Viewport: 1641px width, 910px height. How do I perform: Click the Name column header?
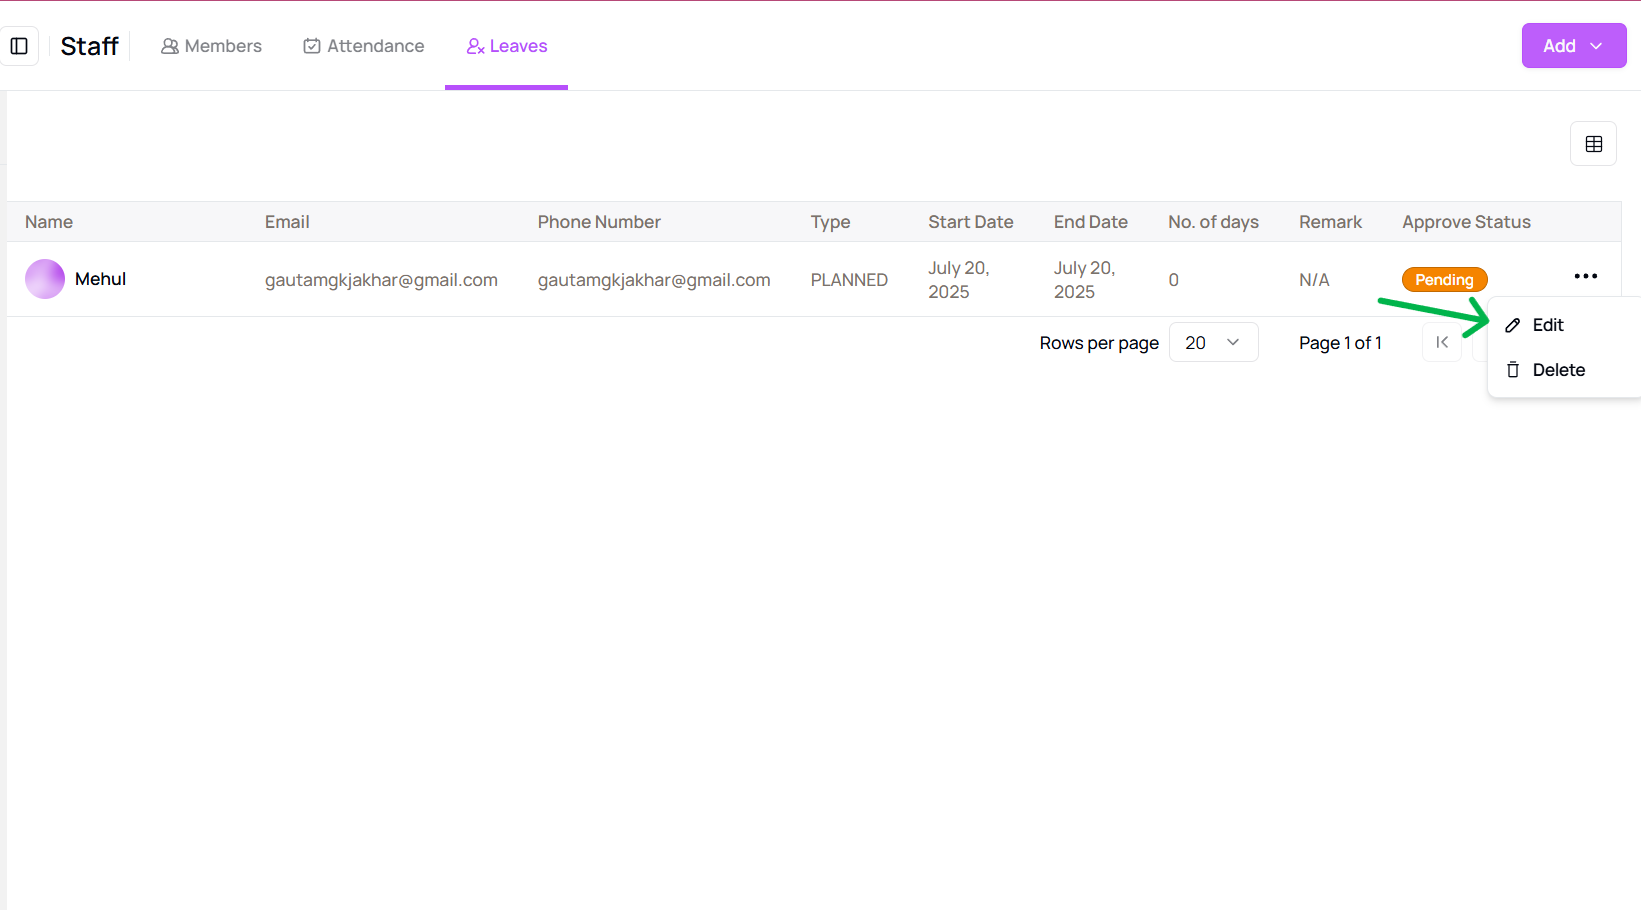pyautogui.click(x=49, y=222)
